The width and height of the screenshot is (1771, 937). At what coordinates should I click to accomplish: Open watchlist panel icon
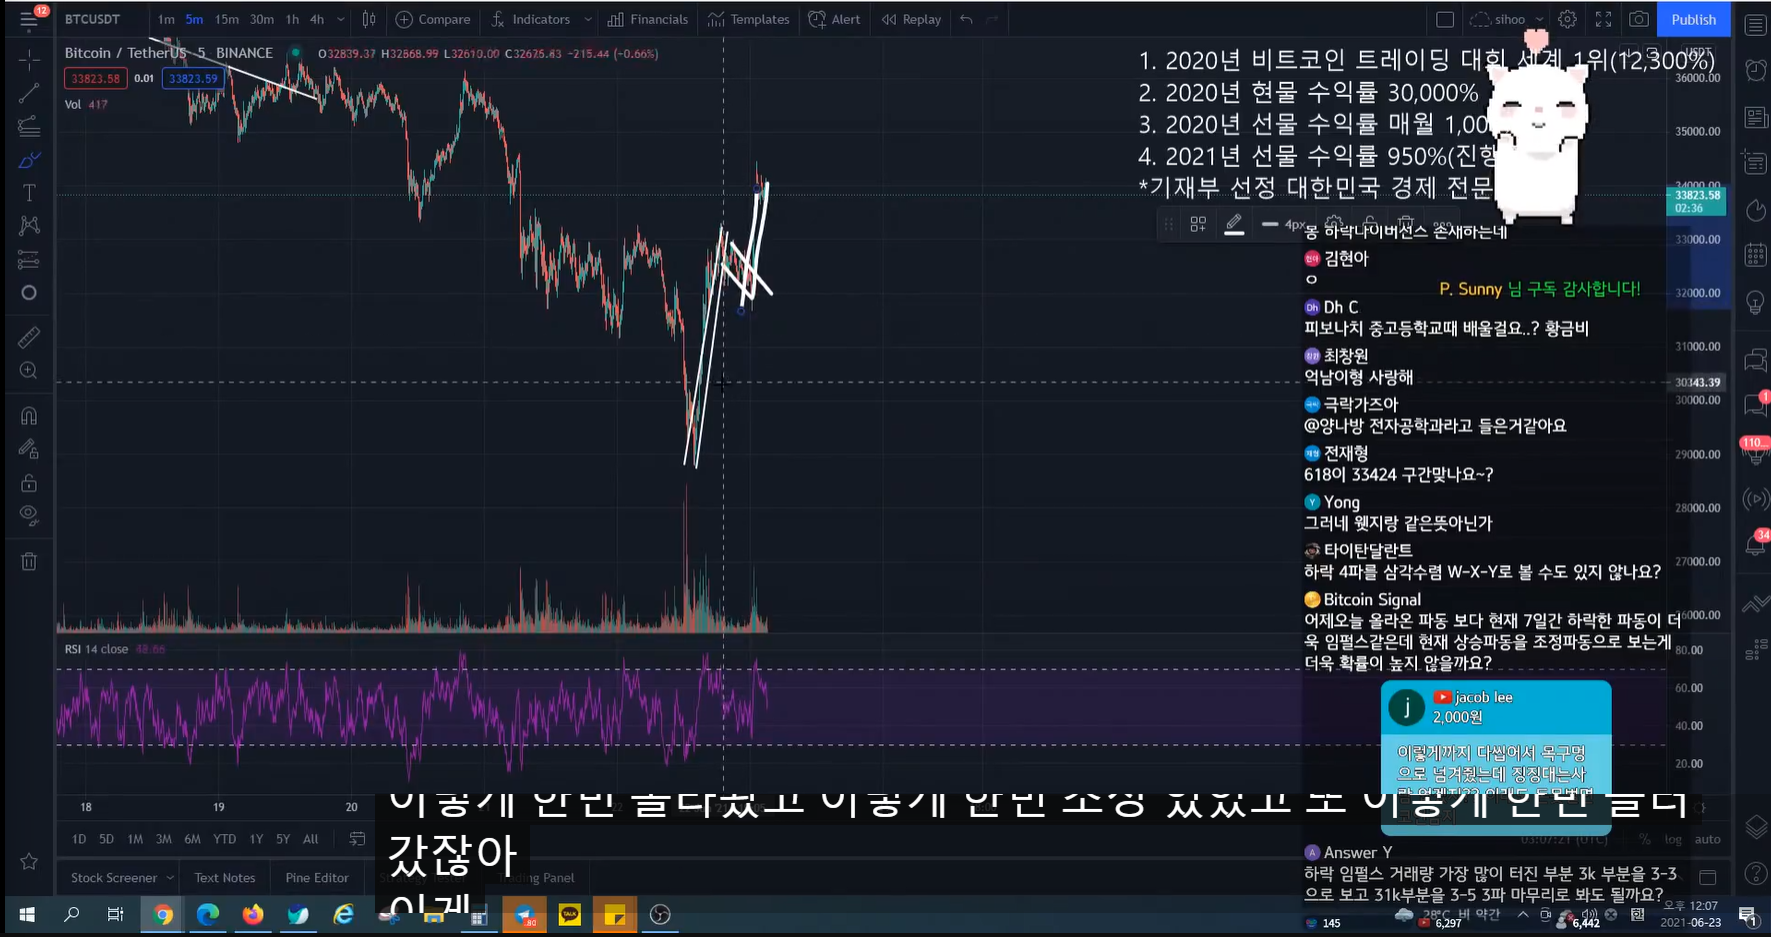(1755, 24)
